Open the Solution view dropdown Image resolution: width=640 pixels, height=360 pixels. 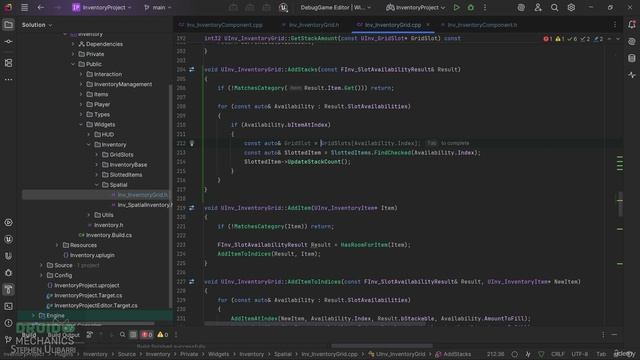tap(37, 25)
